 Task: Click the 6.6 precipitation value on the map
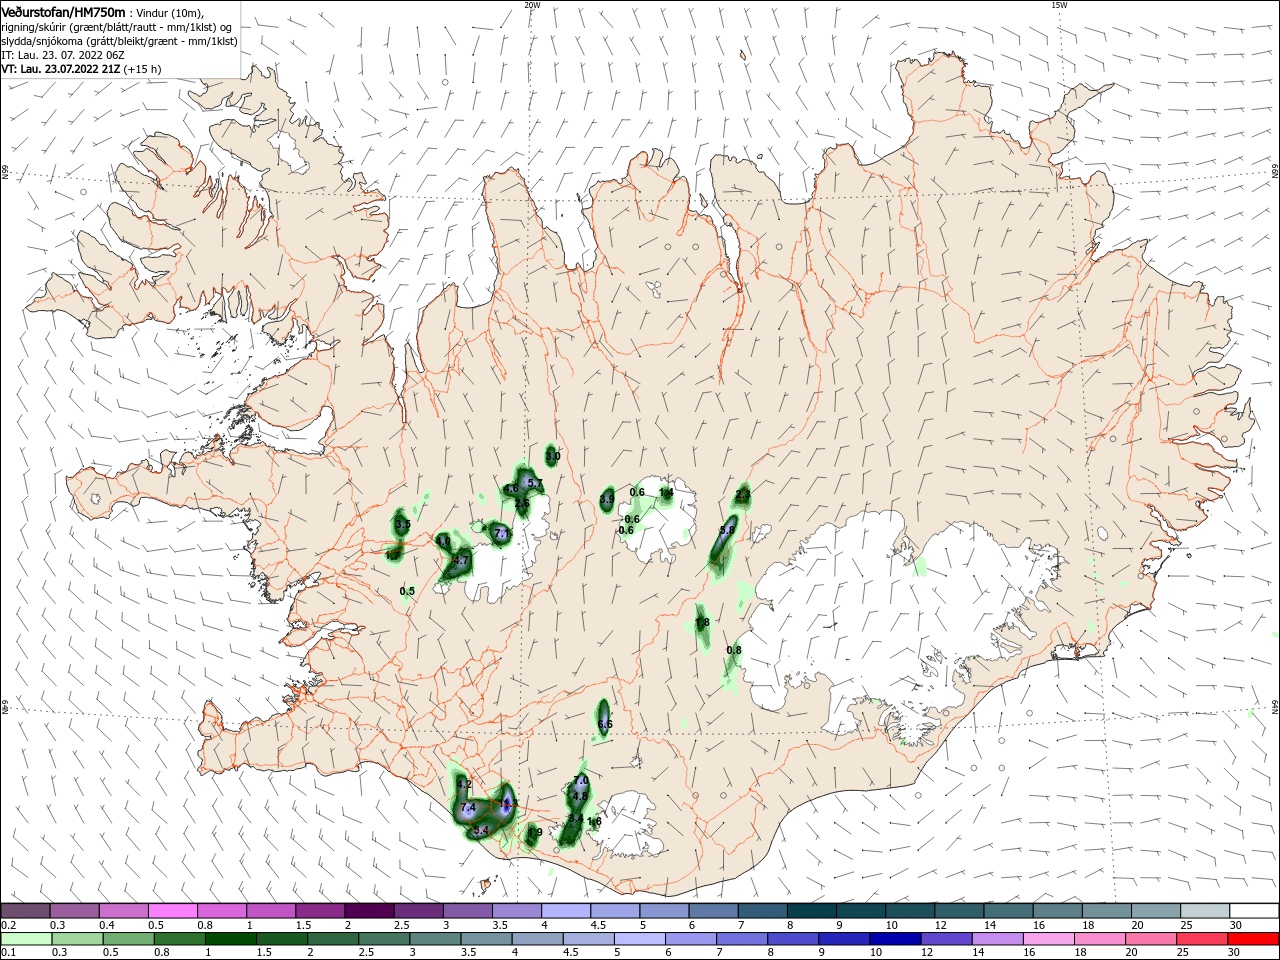click(x=604, y=724)
